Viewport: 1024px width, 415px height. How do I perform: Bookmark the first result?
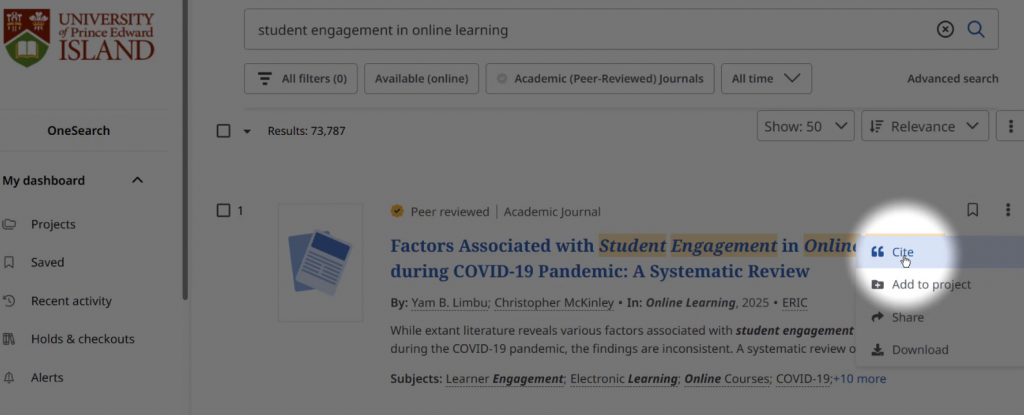pyautogui.click(x=972, y=210)
